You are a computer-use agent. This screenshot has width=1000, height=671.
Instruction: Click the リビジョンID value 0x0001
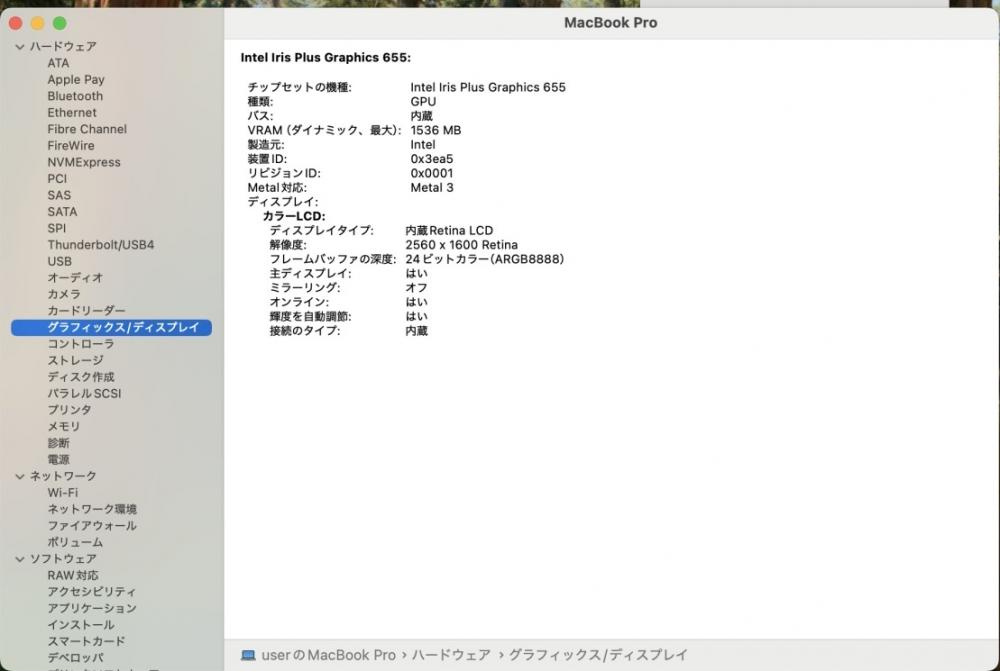coord(432,173)
